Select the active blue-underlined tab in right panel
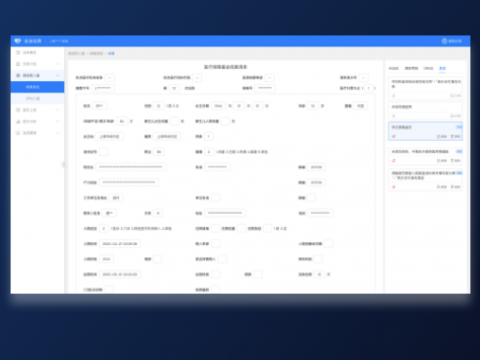Image resolution: width=480 pixels, height=360 pixels. point(442,68)
